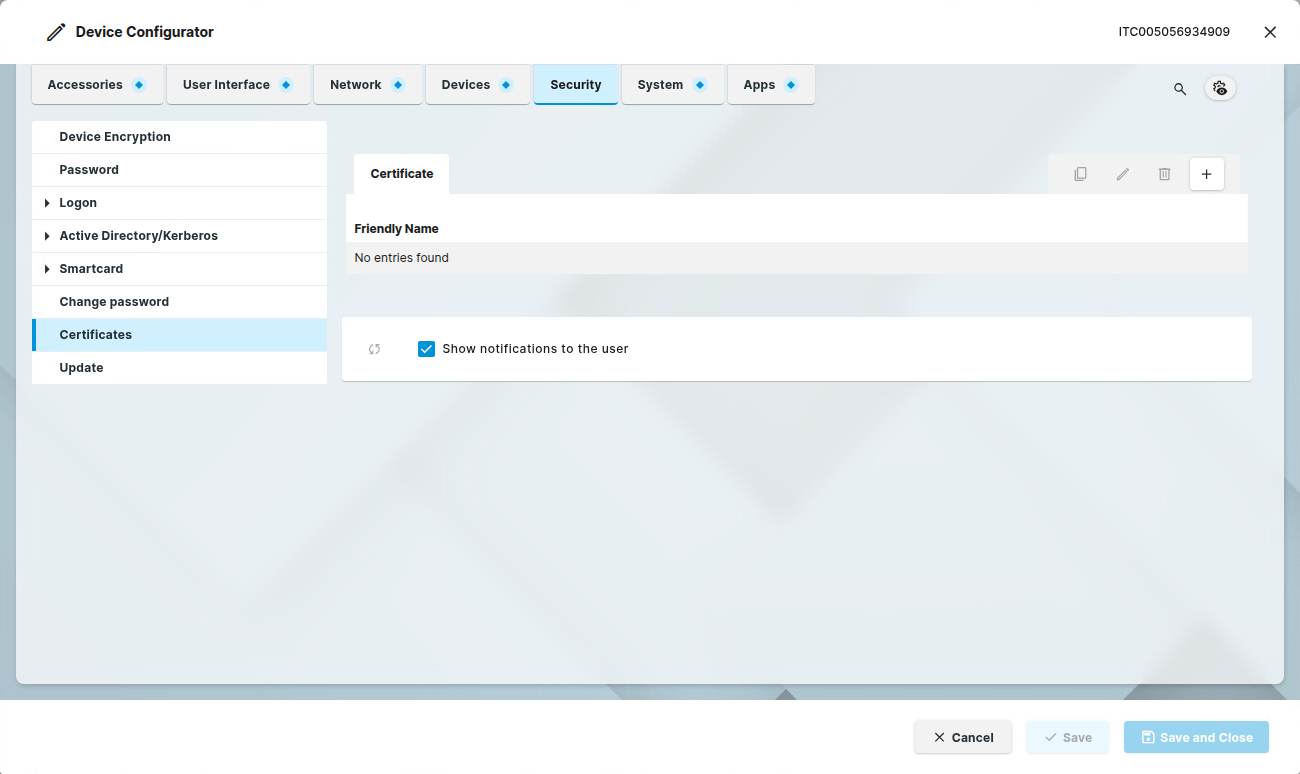Click the edit certificate pencil icon

(1122, 174)
